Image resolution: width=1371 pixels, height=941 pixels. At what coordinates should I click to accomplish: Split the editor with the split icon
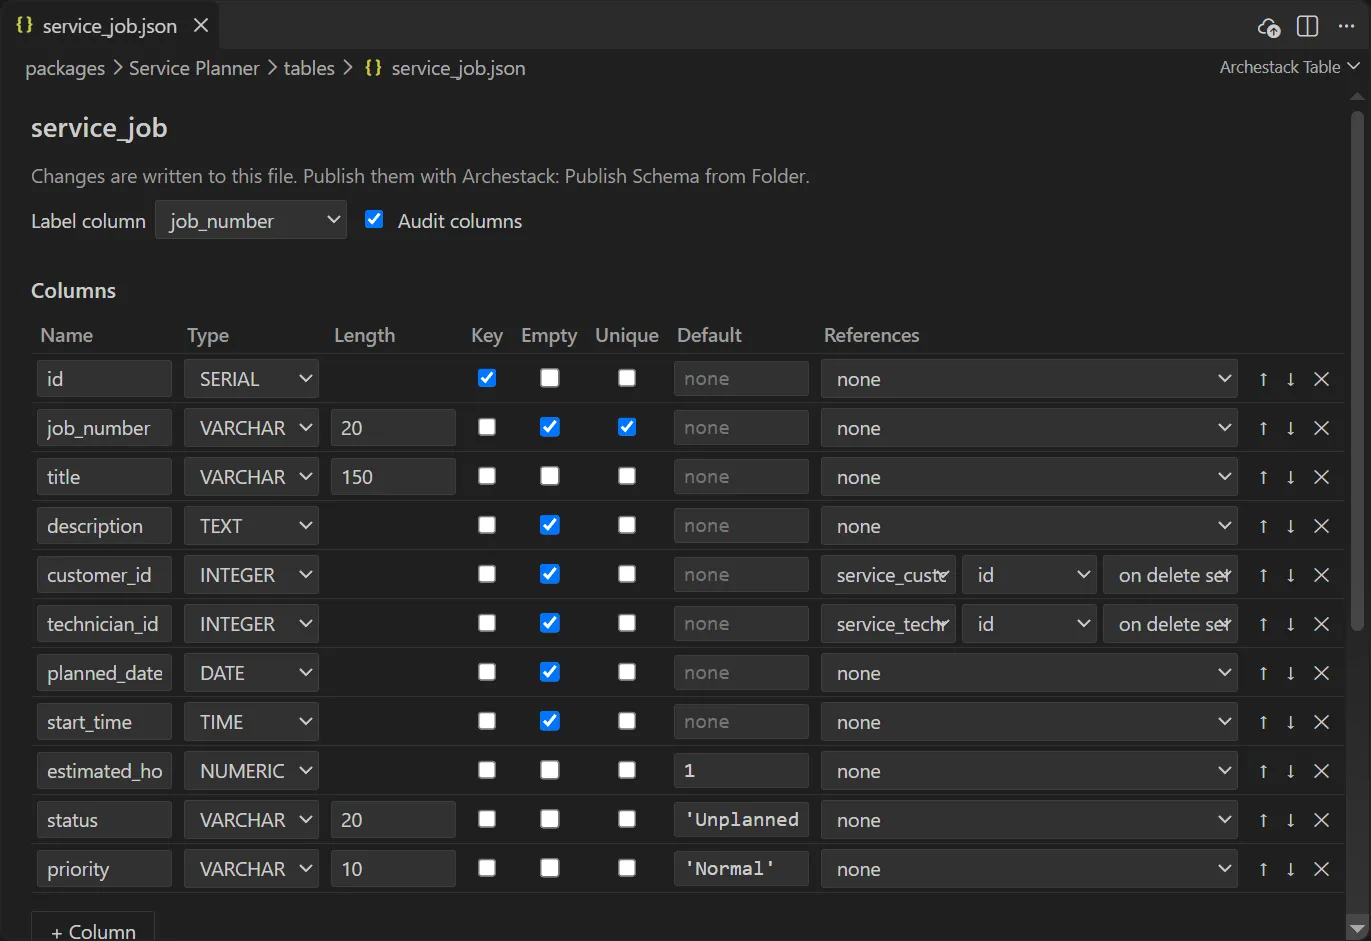pyautogui.click(x=1307, y=26)
